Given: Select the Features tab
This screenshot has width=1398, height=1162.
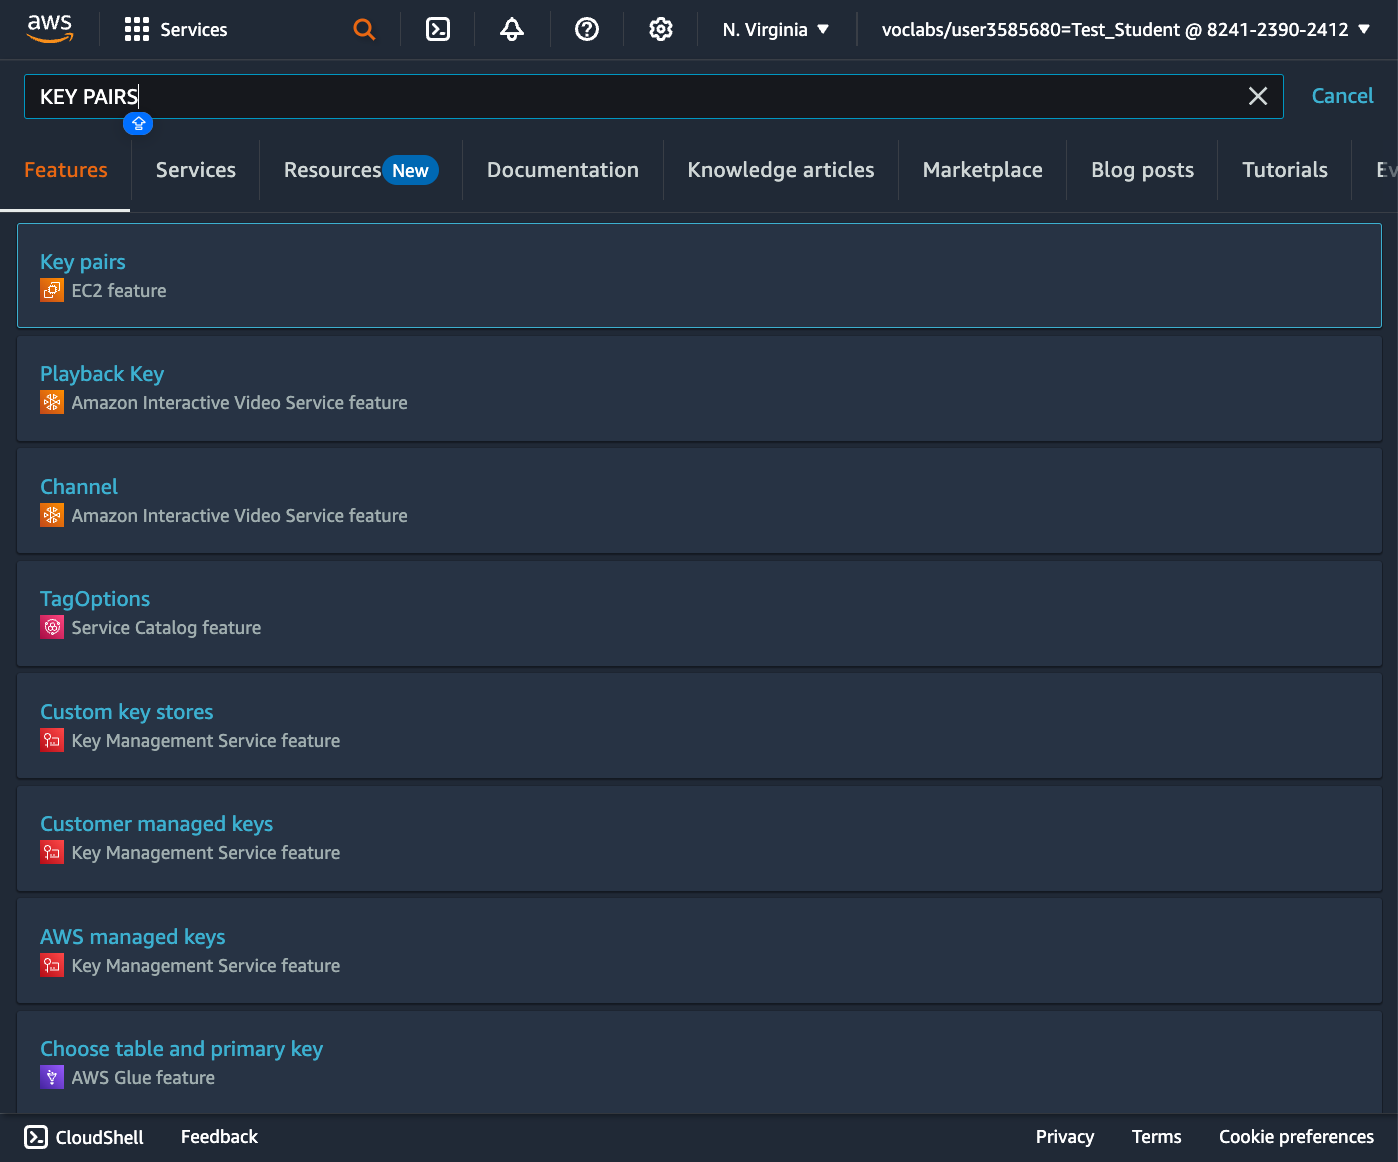Looking at the screenshot, I should click(66, 170).
